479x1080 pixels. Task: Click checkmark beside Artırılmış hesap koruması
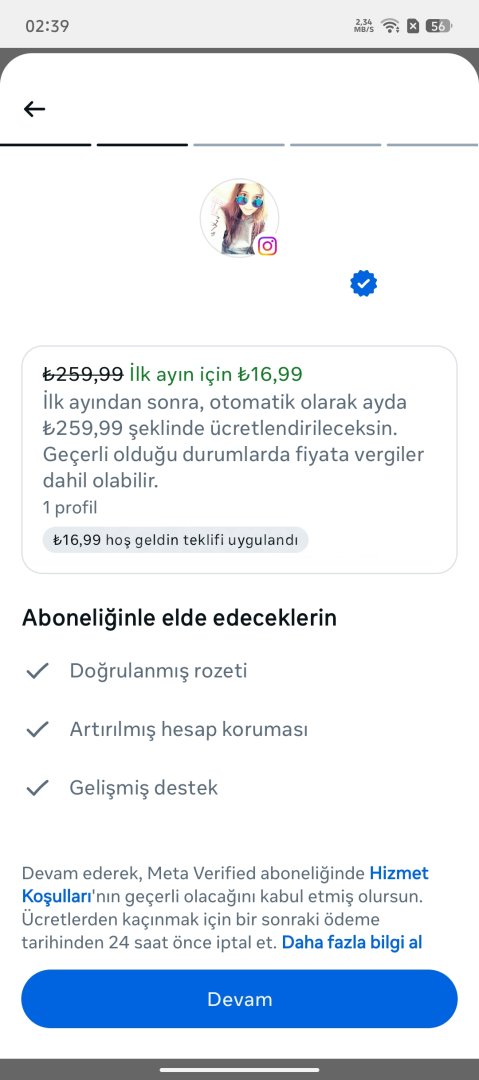tap(37, 729)
